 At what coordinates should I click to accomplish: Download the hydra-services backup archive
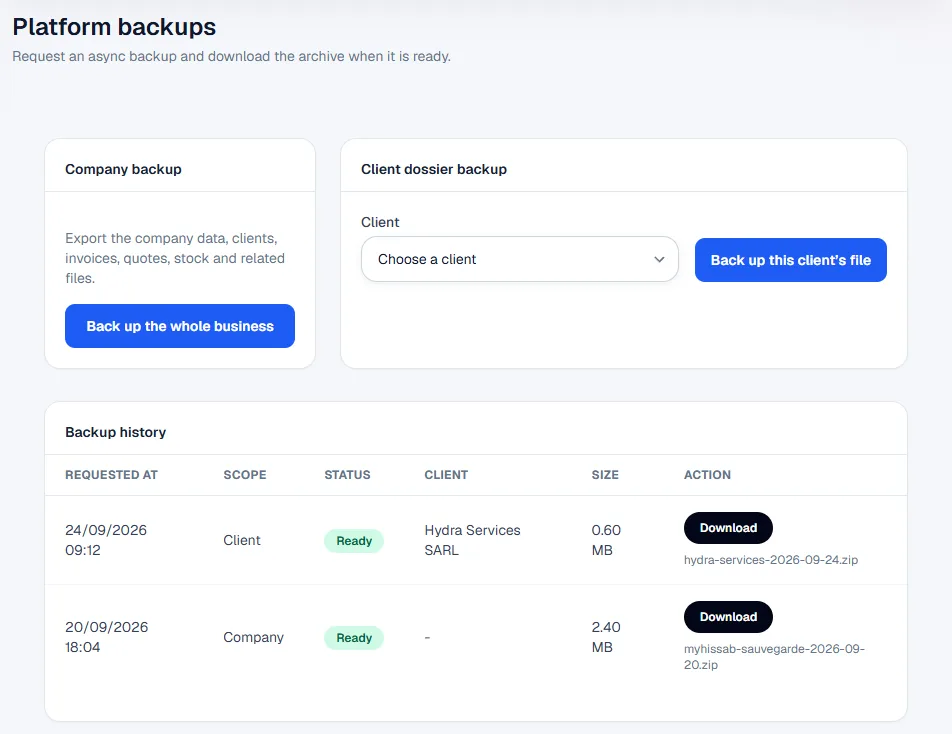tap(728, 528)
